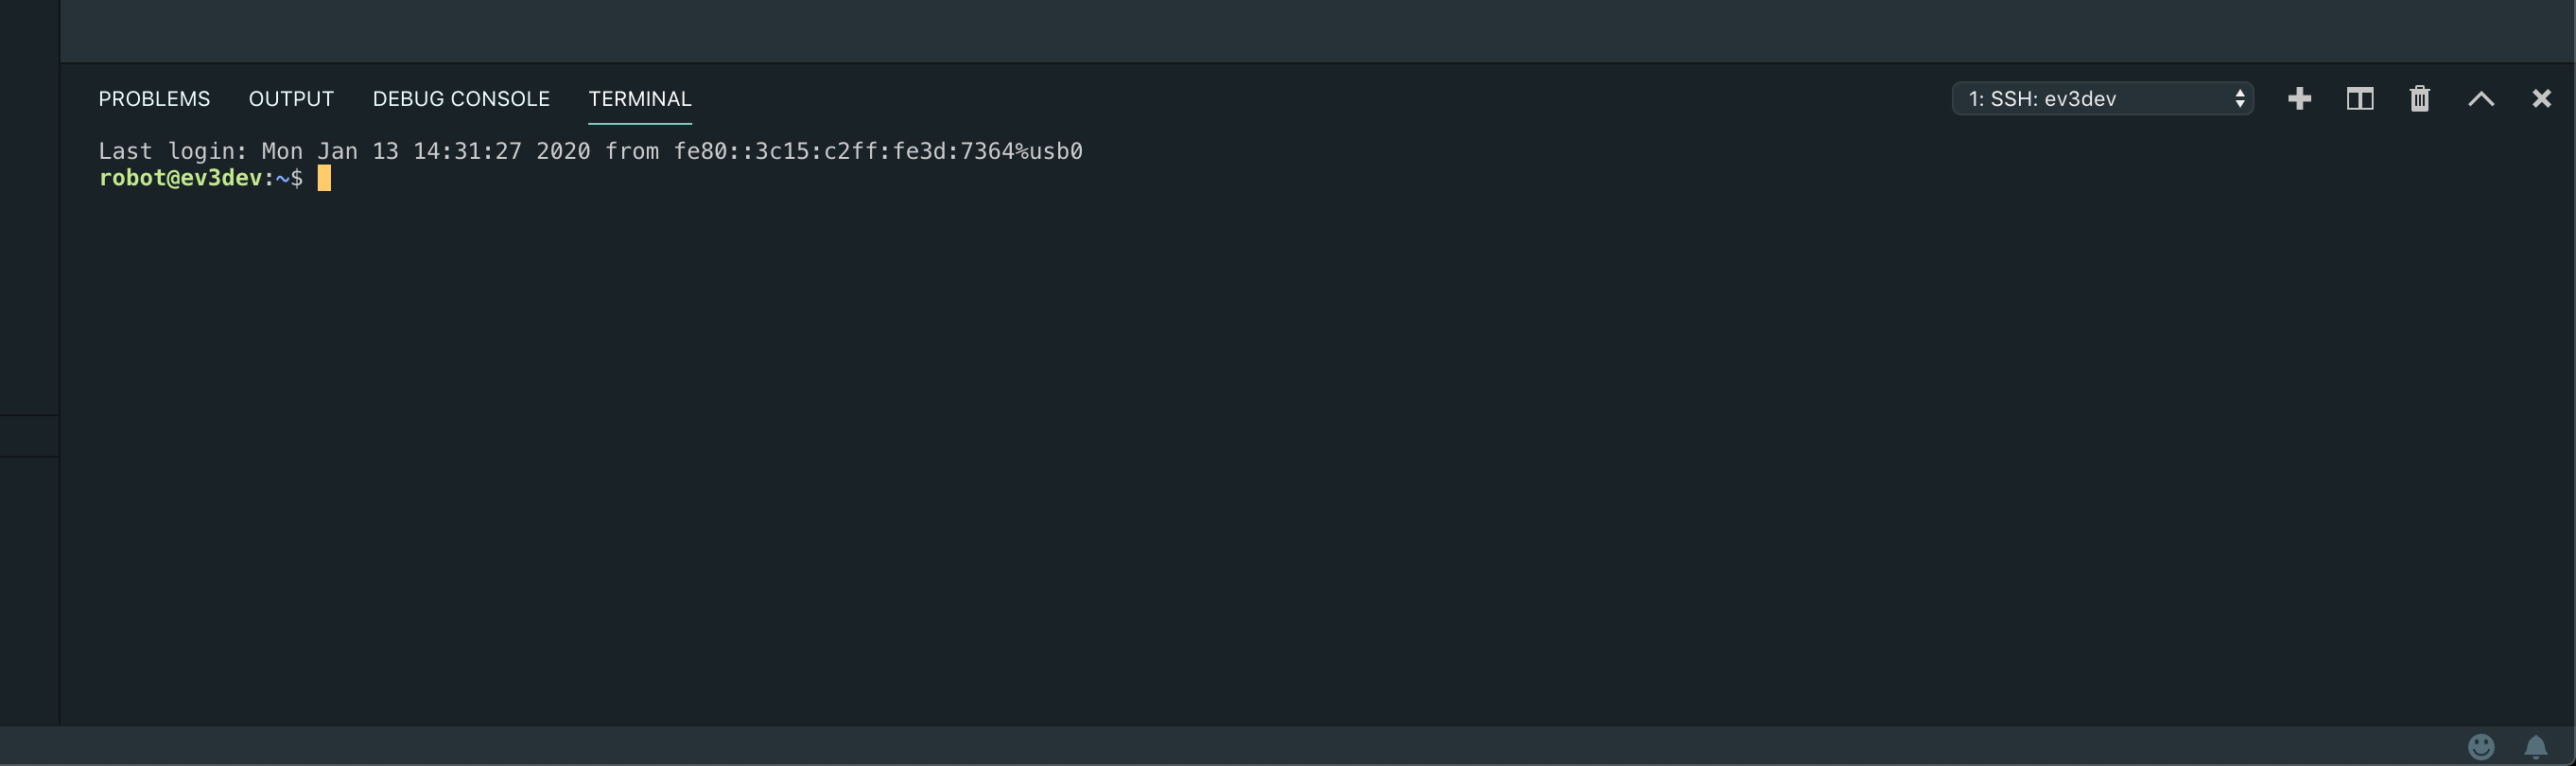Open notifications bell in status bar

(x=2535, y=746)
